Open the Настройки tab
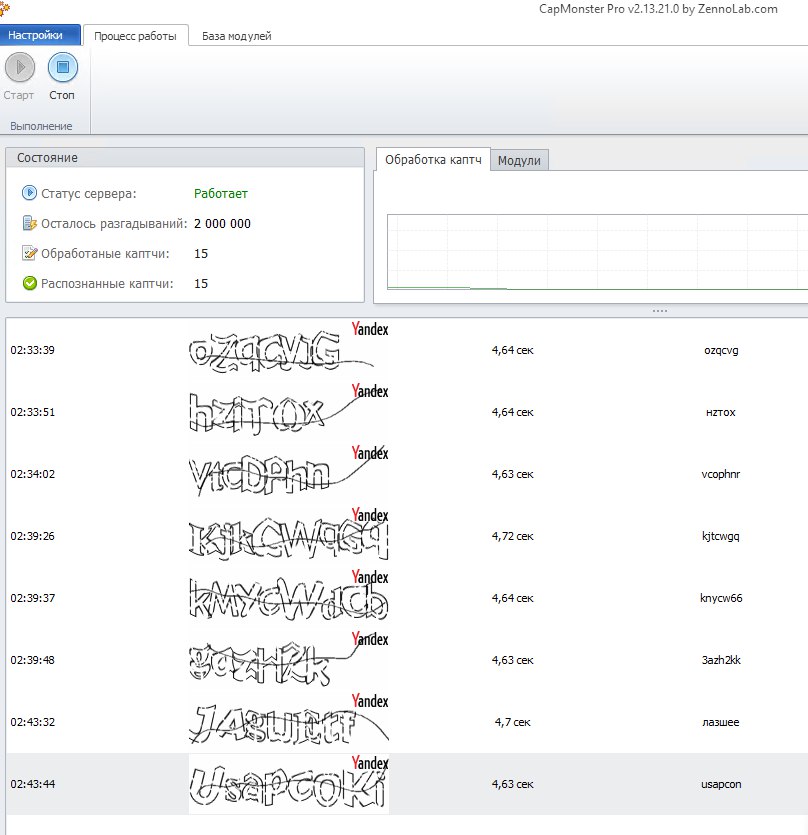 click(x=41, y=35)
